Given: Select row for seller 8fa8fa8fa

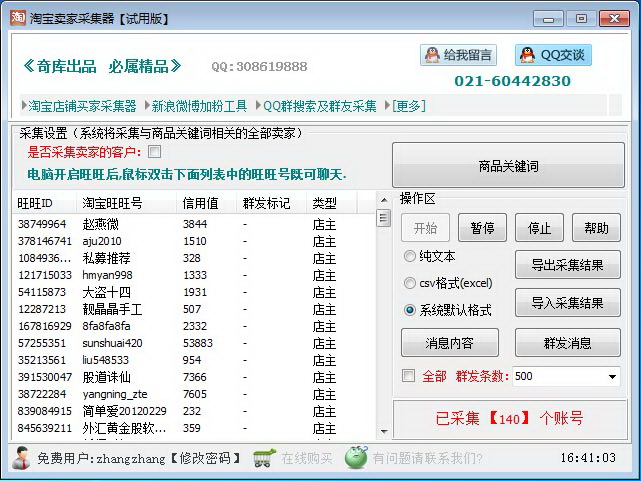Looking at the screenshot, I should pyautogui.click(x=194, y=326).
